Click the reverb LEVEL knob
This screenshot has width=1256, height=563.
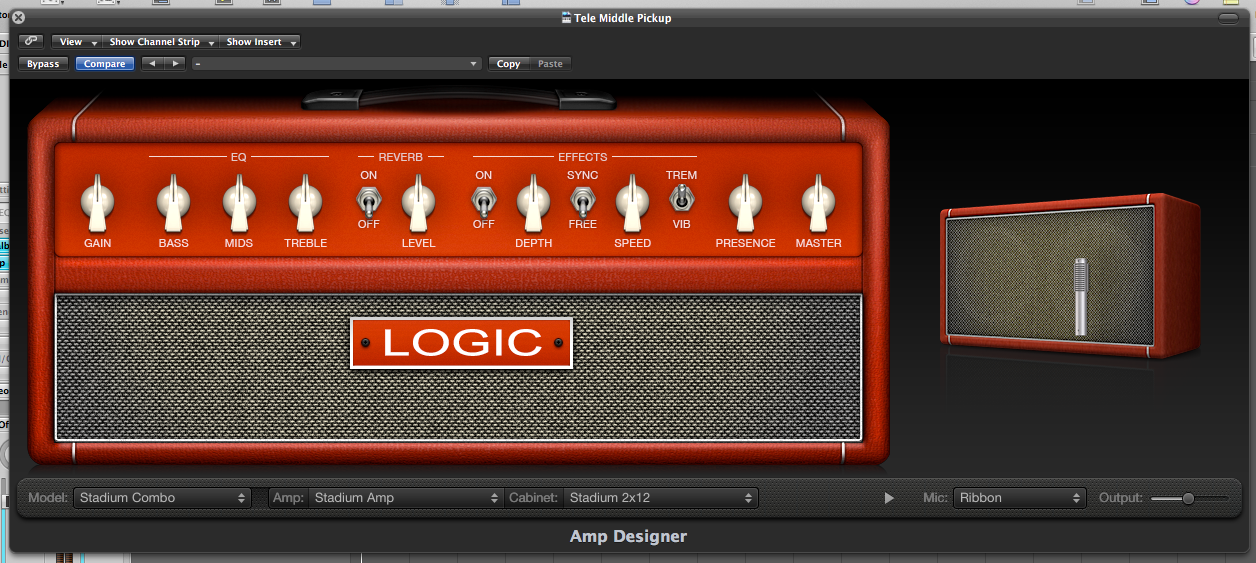pos(418,203)
